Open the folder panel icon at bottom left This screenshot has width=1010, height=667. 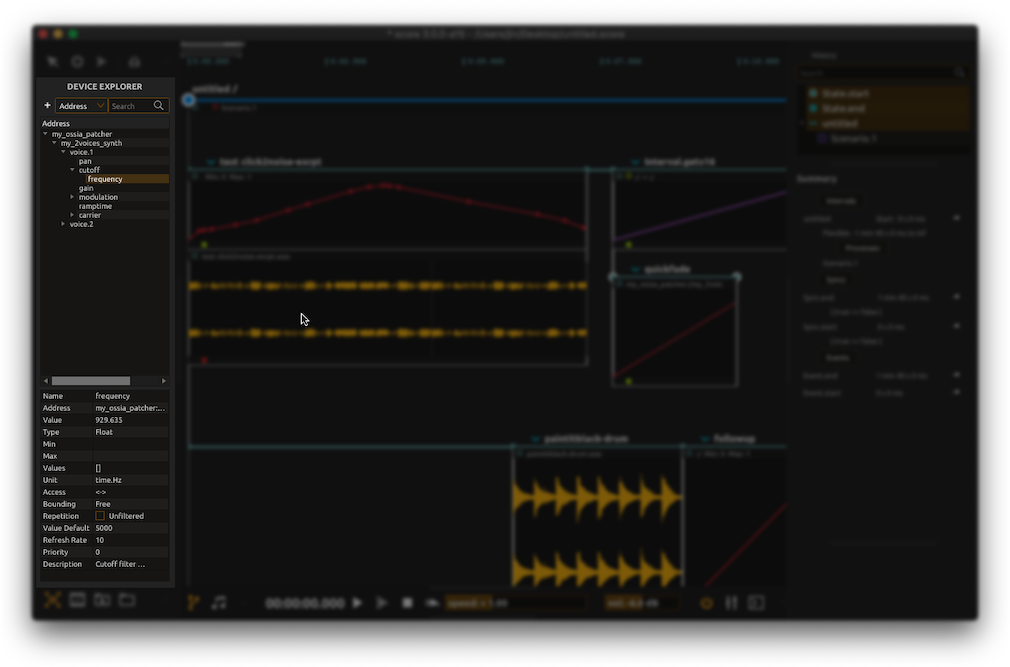127,601
